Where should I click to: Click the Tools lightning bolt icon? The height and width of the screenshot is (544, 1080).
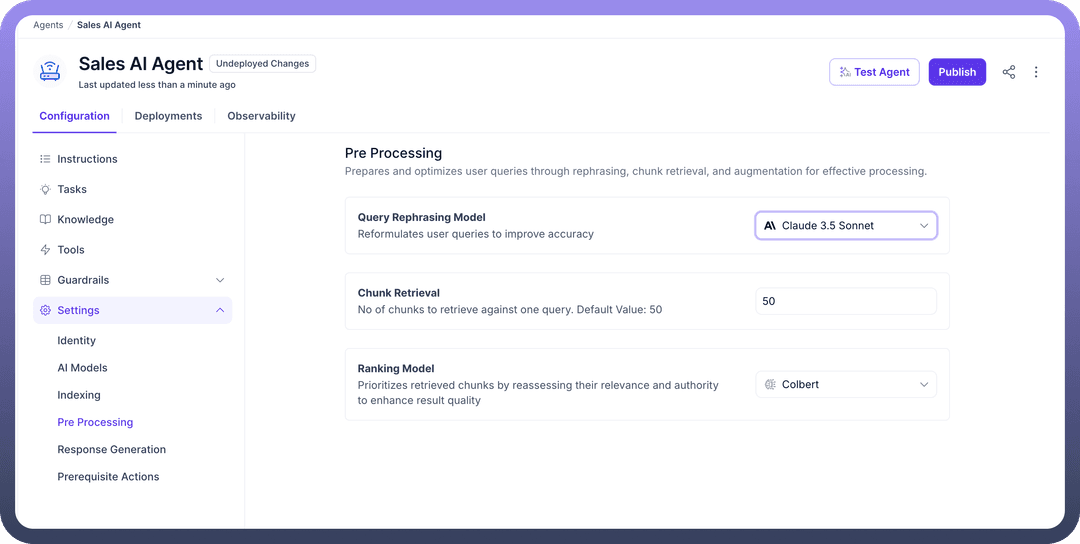click(45, 250)
